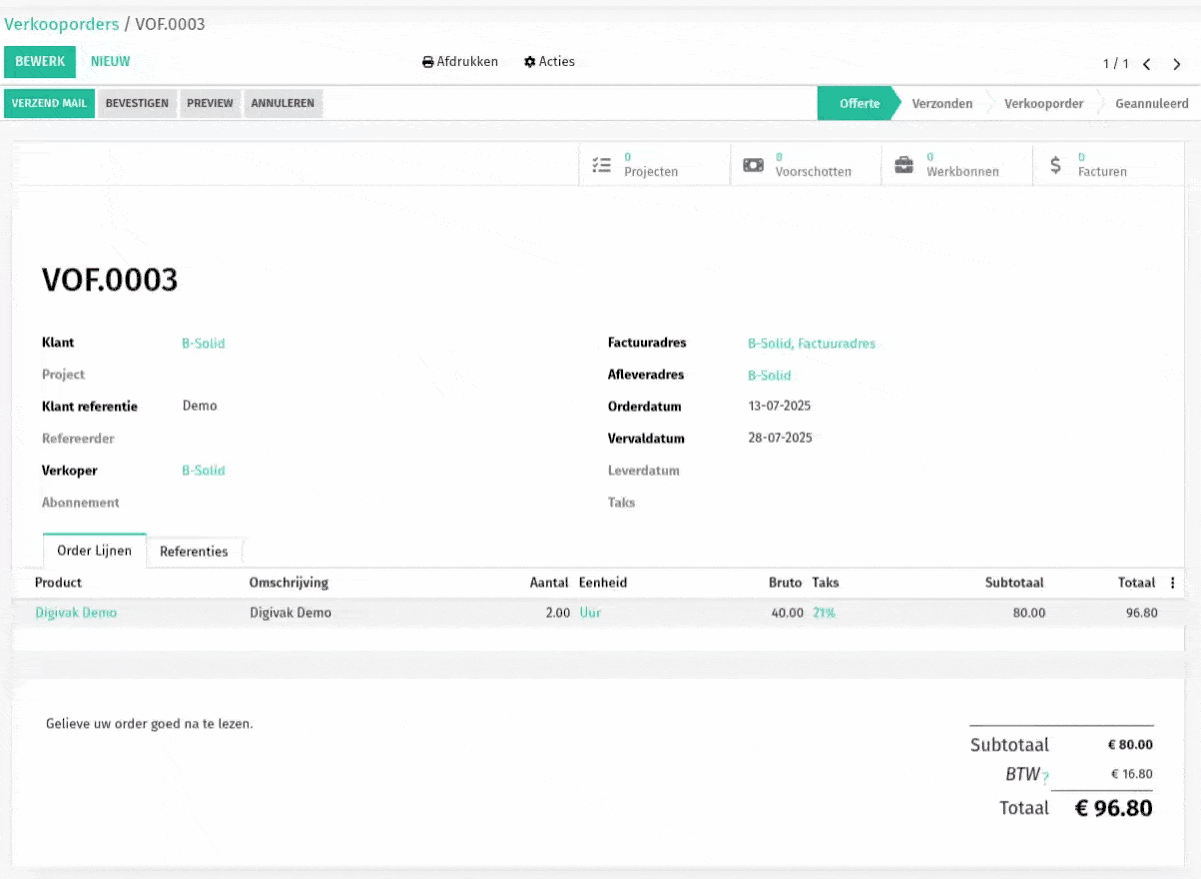
Task: Click the Vervaldatum value 28-07-2025
Action: pyautogui.click(x=780, y=438)
